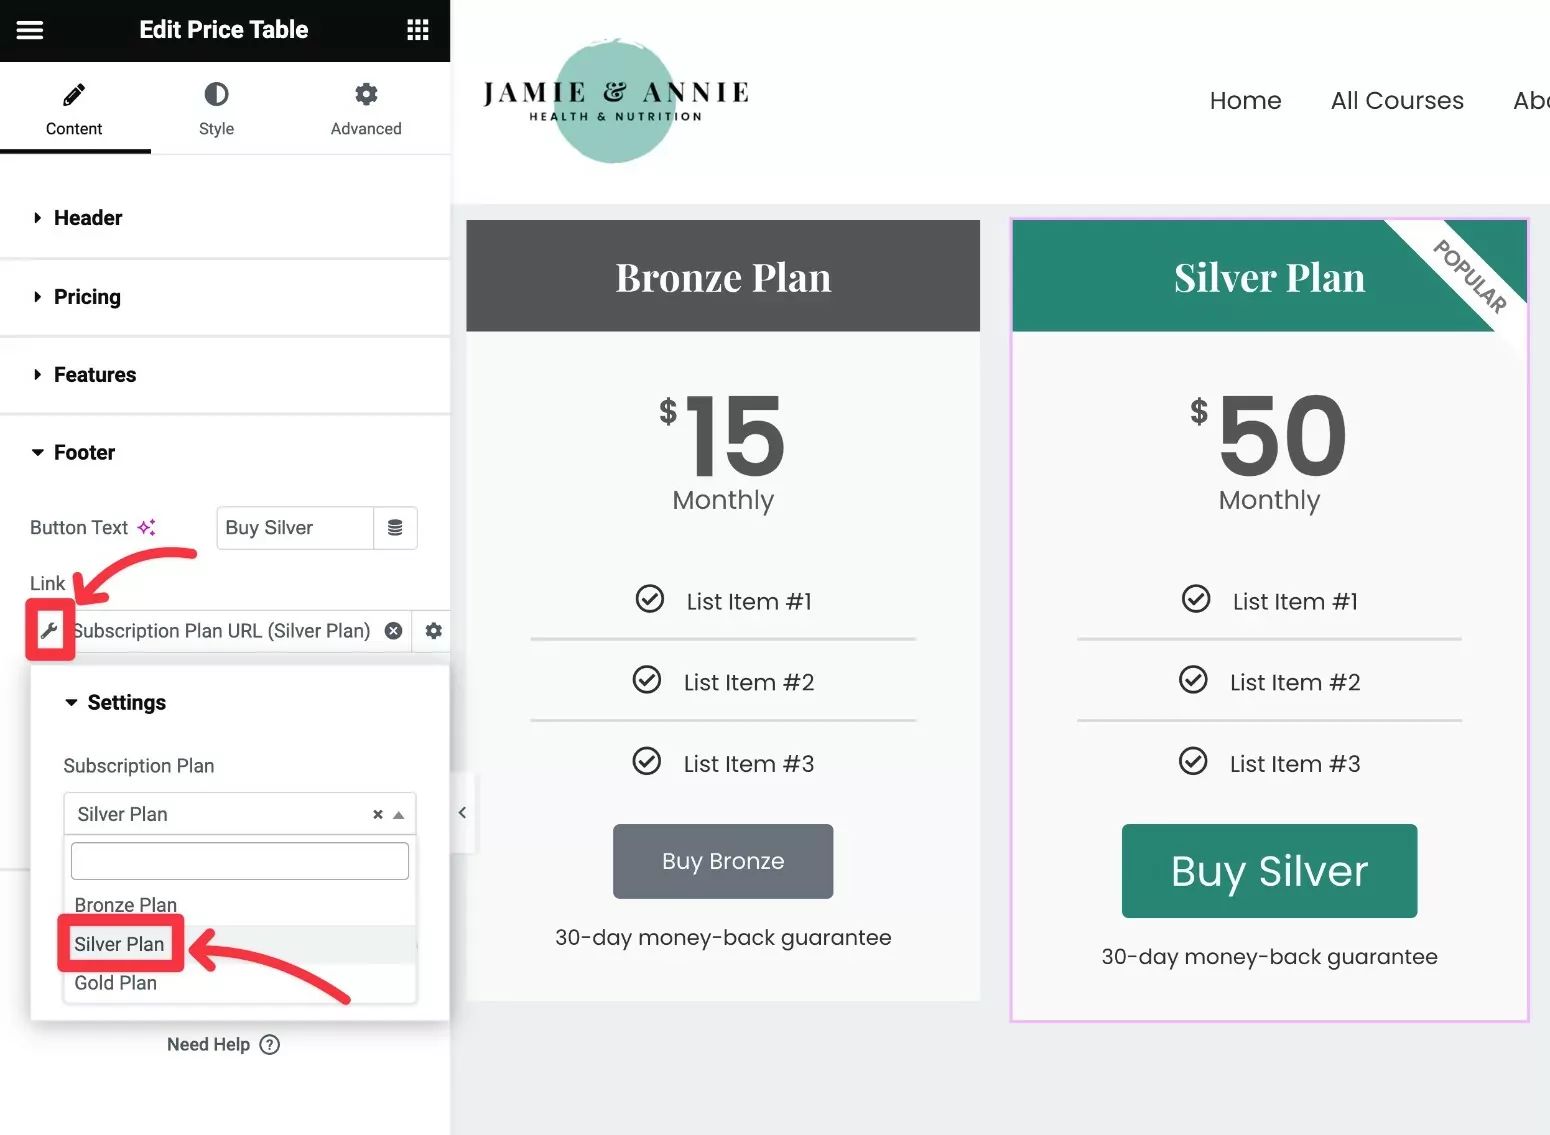Image resolution: width=1550 pixels, height=1135 pixels.
Task: Click the wrench icon beside the Link field
Action: [x=49, y=631]
